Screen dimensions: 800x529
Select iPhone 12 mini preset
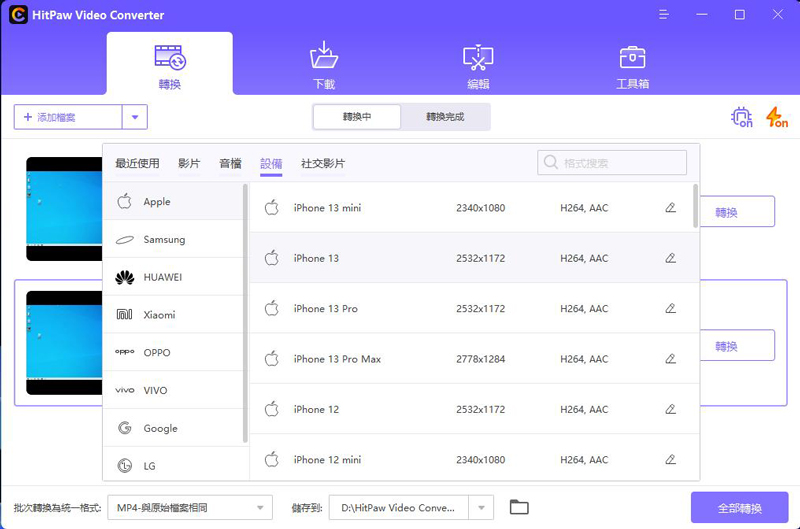[474, 458]
